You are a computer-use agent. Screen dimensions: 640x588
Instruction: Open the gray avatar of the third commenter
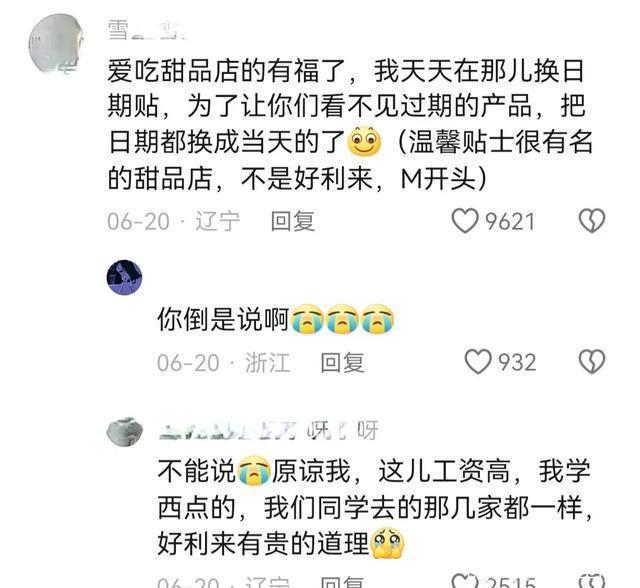click(124, 432)
